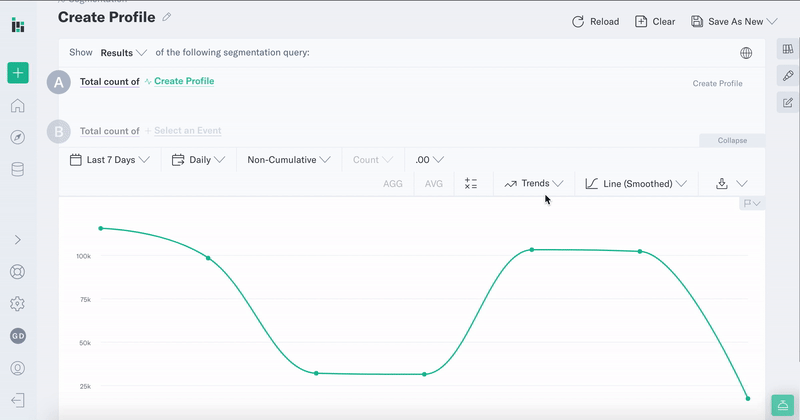
Task: Open the settings gear in sidebar
Action: coord(18,304)
